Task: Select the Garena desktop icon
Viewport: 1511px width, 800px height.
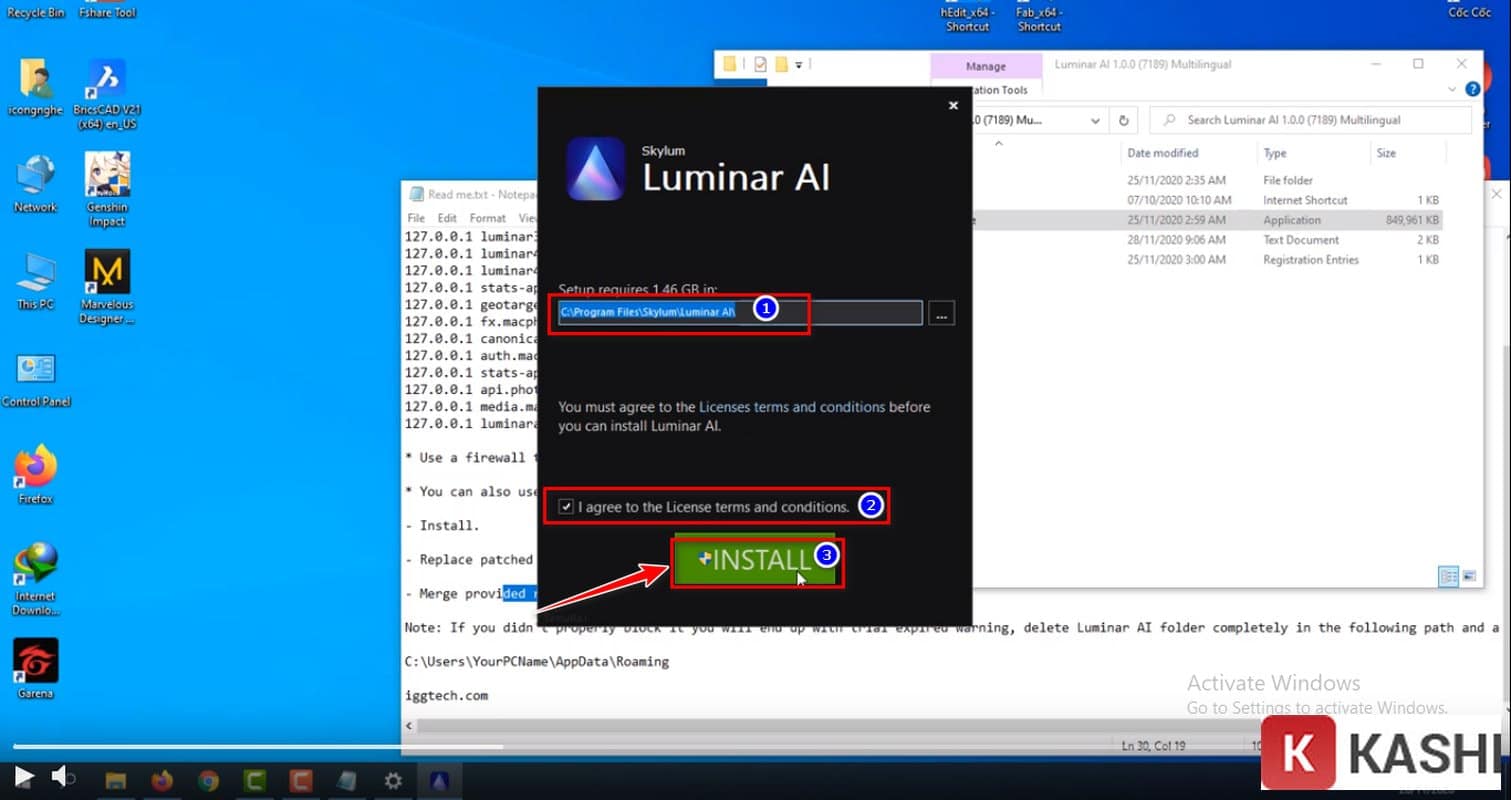Action: [x=36, y=669]
